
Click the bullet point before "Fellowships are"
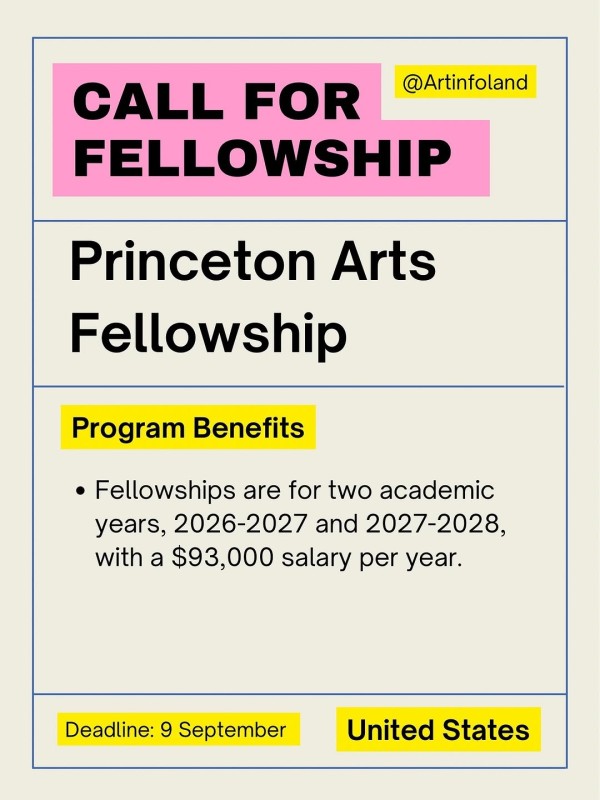pos(81,492)
